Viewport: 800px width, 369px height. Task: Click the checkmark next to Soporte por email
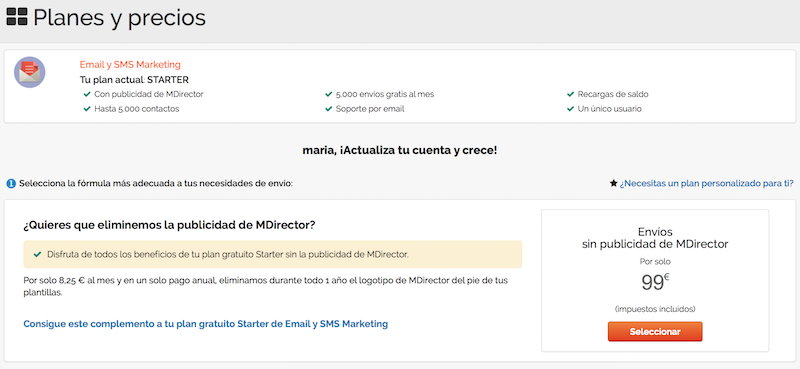[x=329, y=109]
